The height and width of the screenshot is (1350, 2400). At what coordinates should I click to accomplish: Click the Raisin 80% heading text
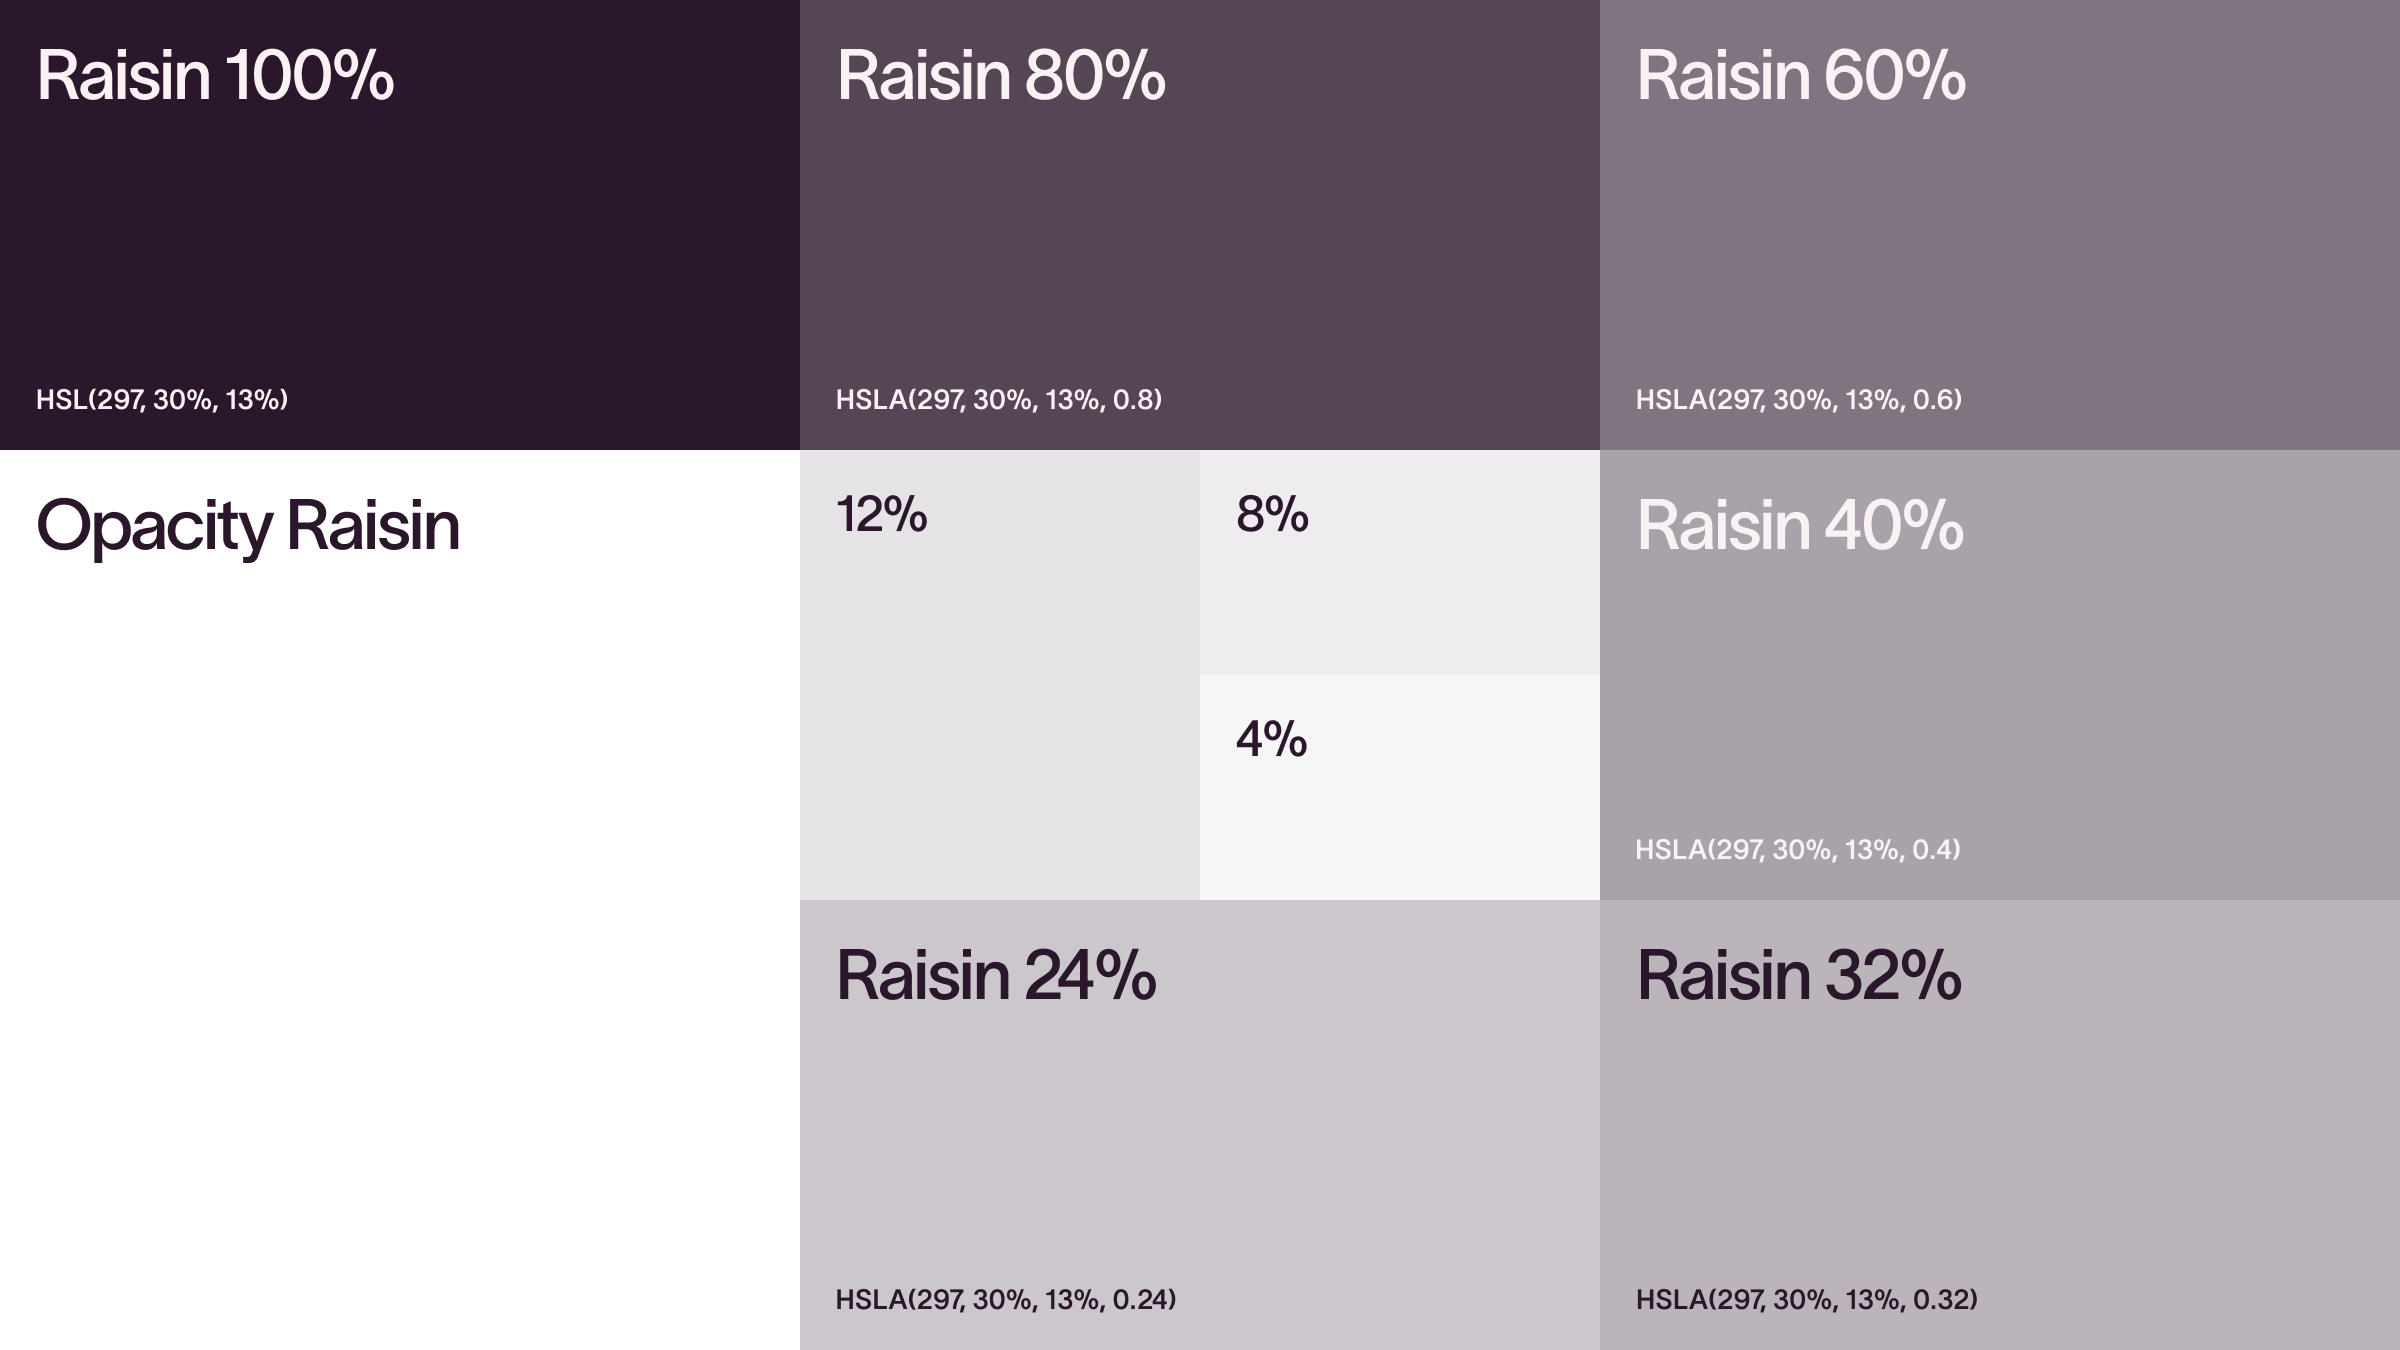coord(1001,76)
